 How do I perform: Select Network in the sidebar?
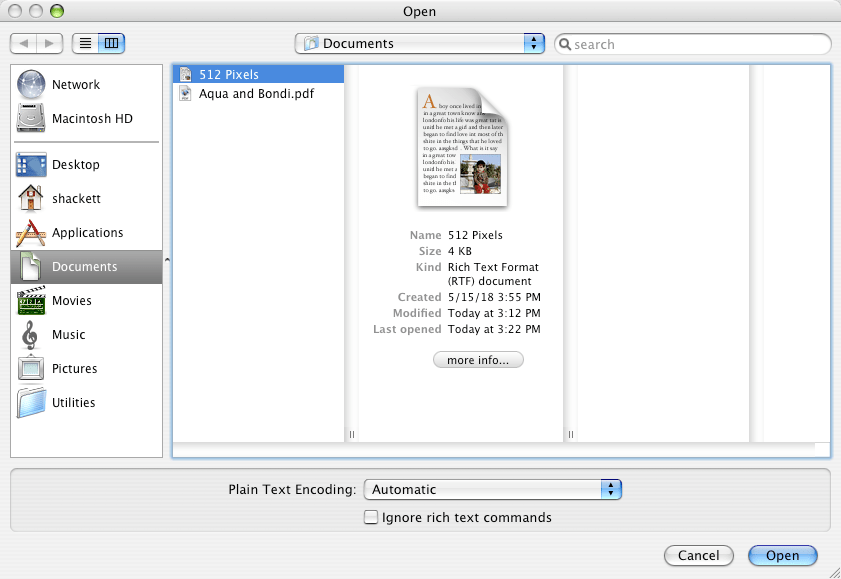(x=76, y=85)
